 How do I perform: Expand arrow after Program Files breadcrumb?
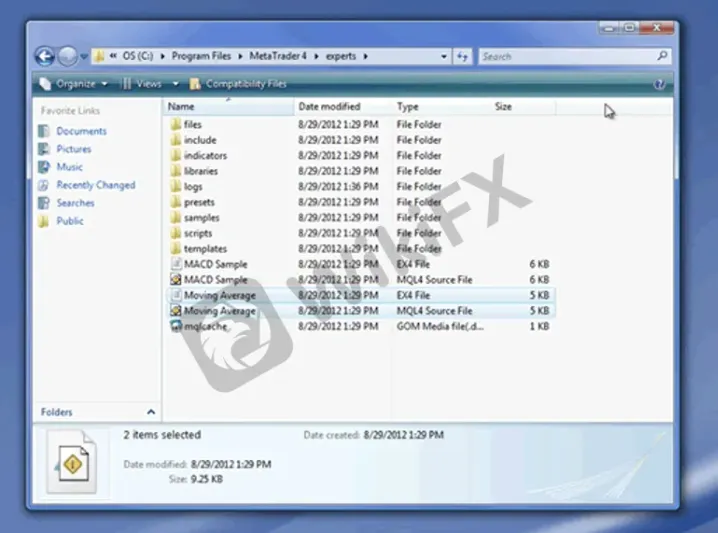[x=240, y=56]
